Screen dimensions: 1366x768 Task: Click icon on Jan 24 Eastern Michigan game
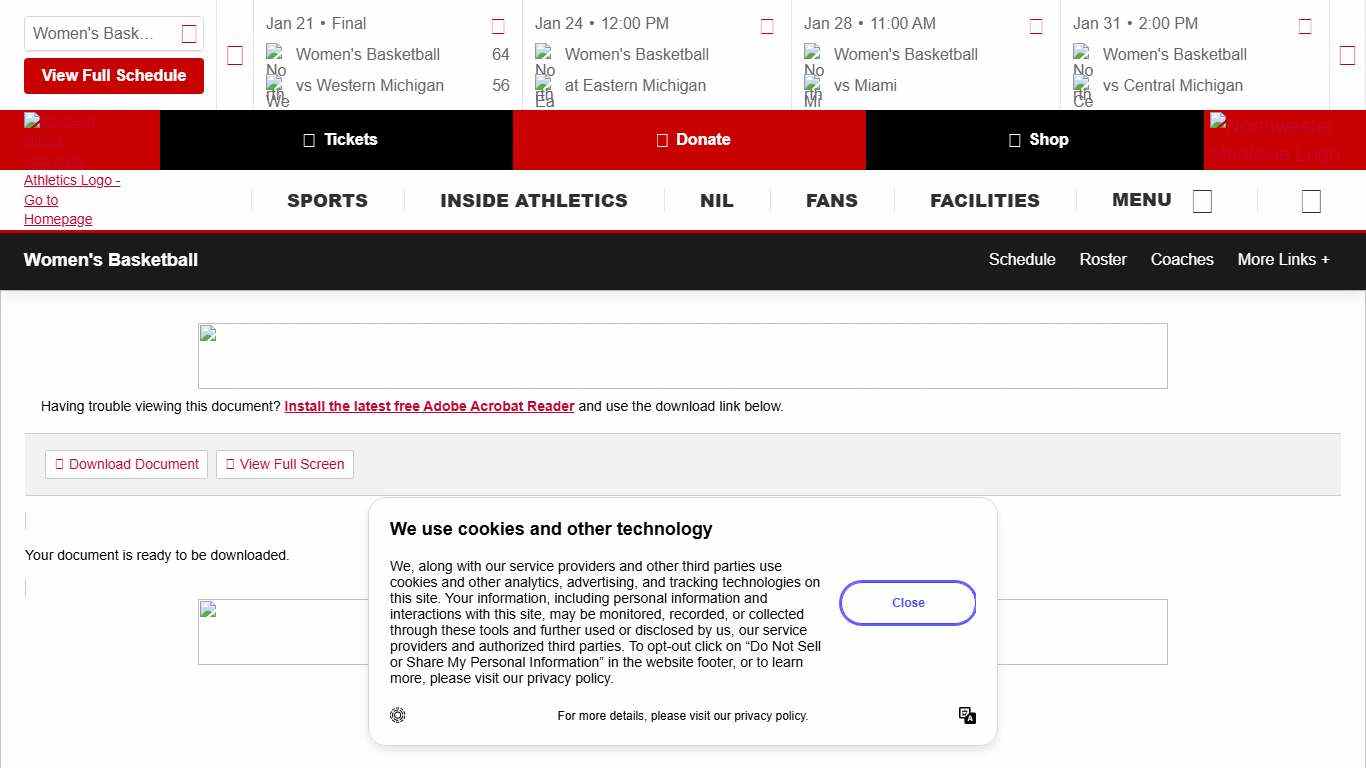pos(767,27)
